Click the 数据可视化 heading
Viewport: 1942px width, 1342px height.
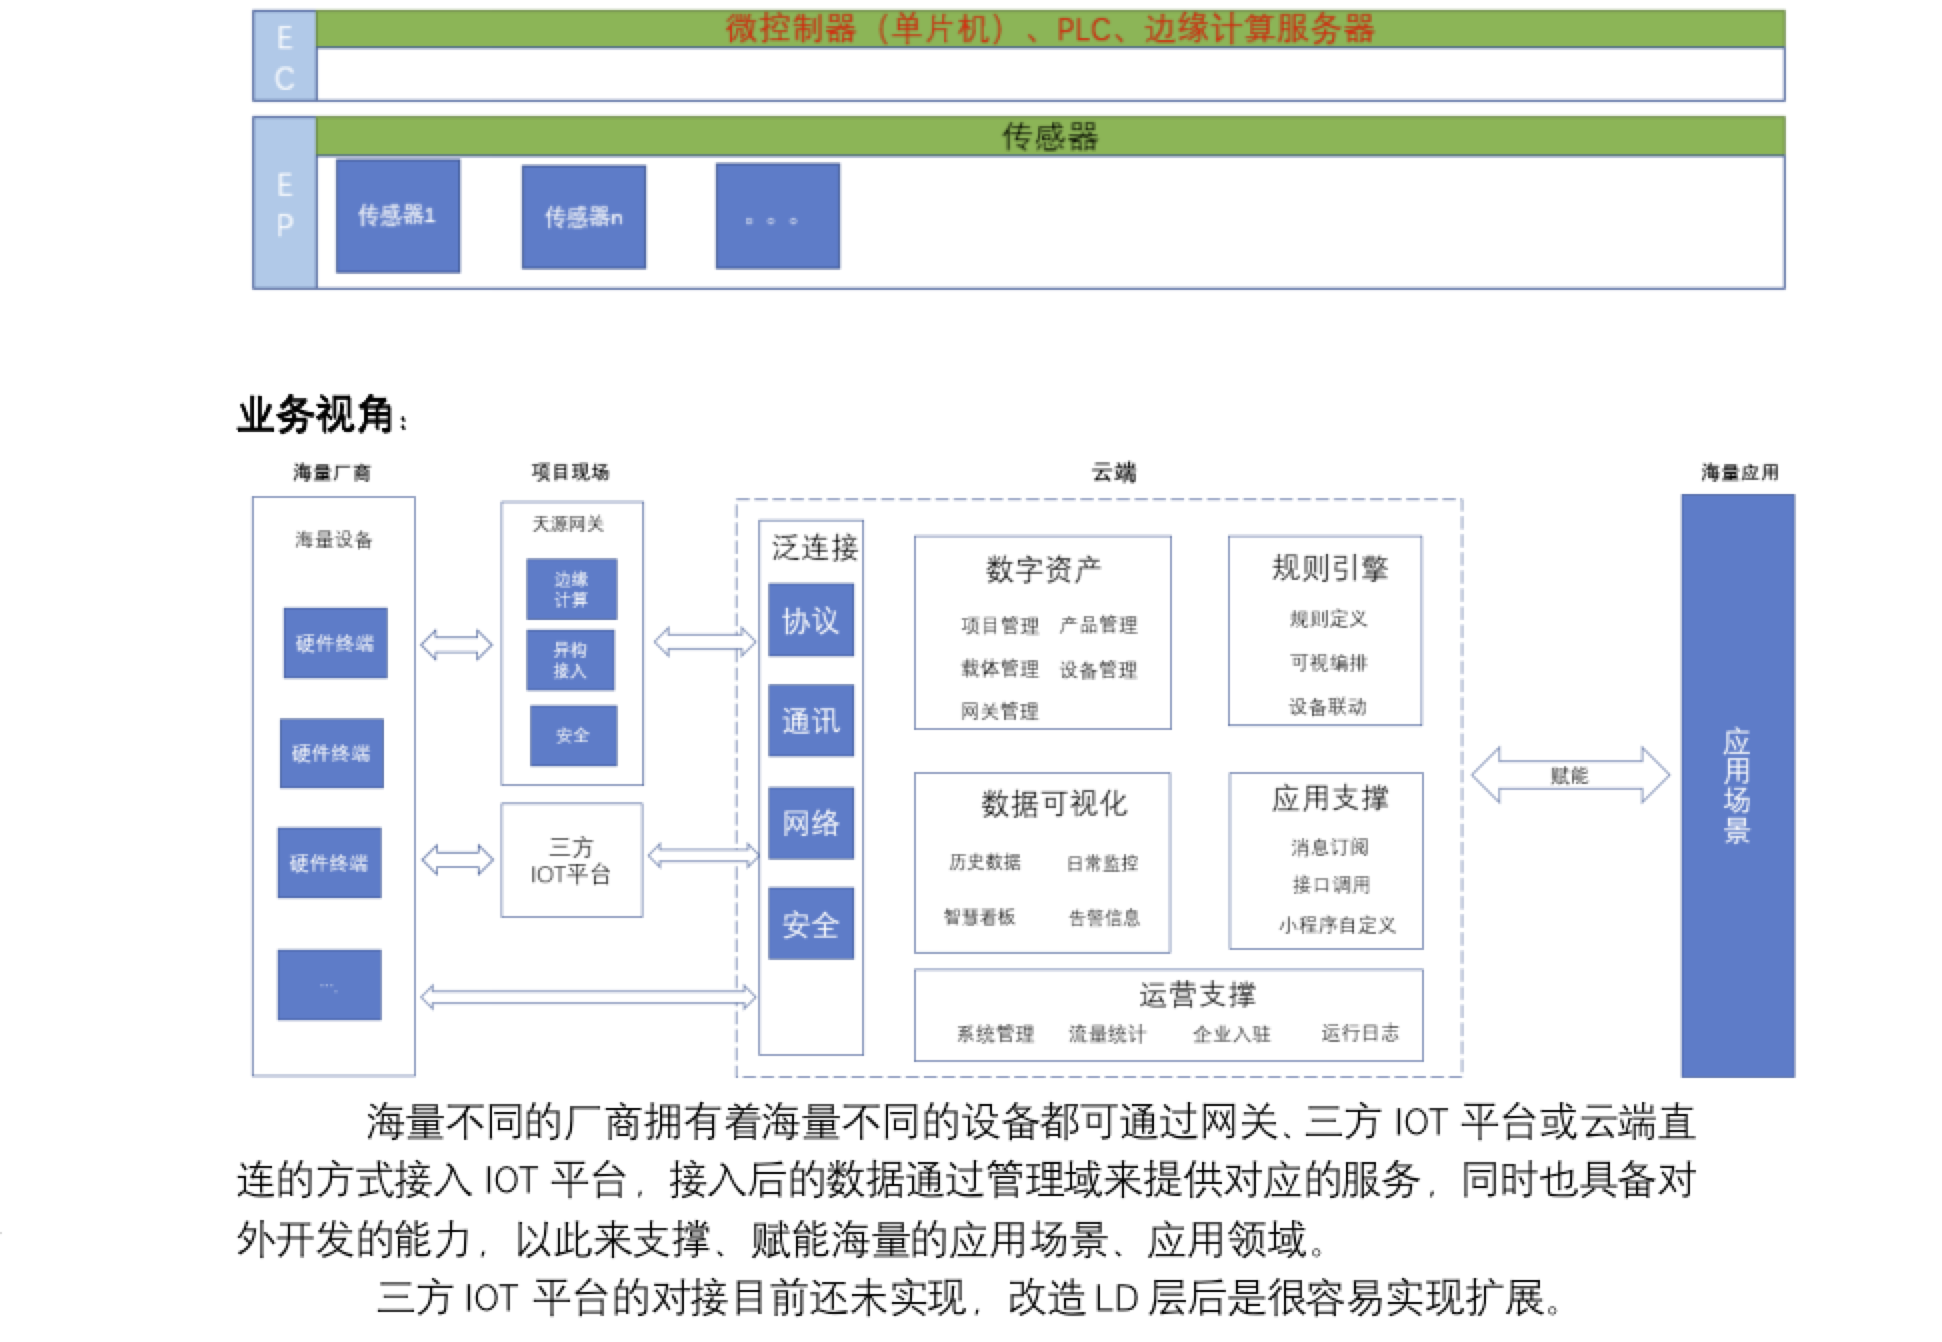1053,804
